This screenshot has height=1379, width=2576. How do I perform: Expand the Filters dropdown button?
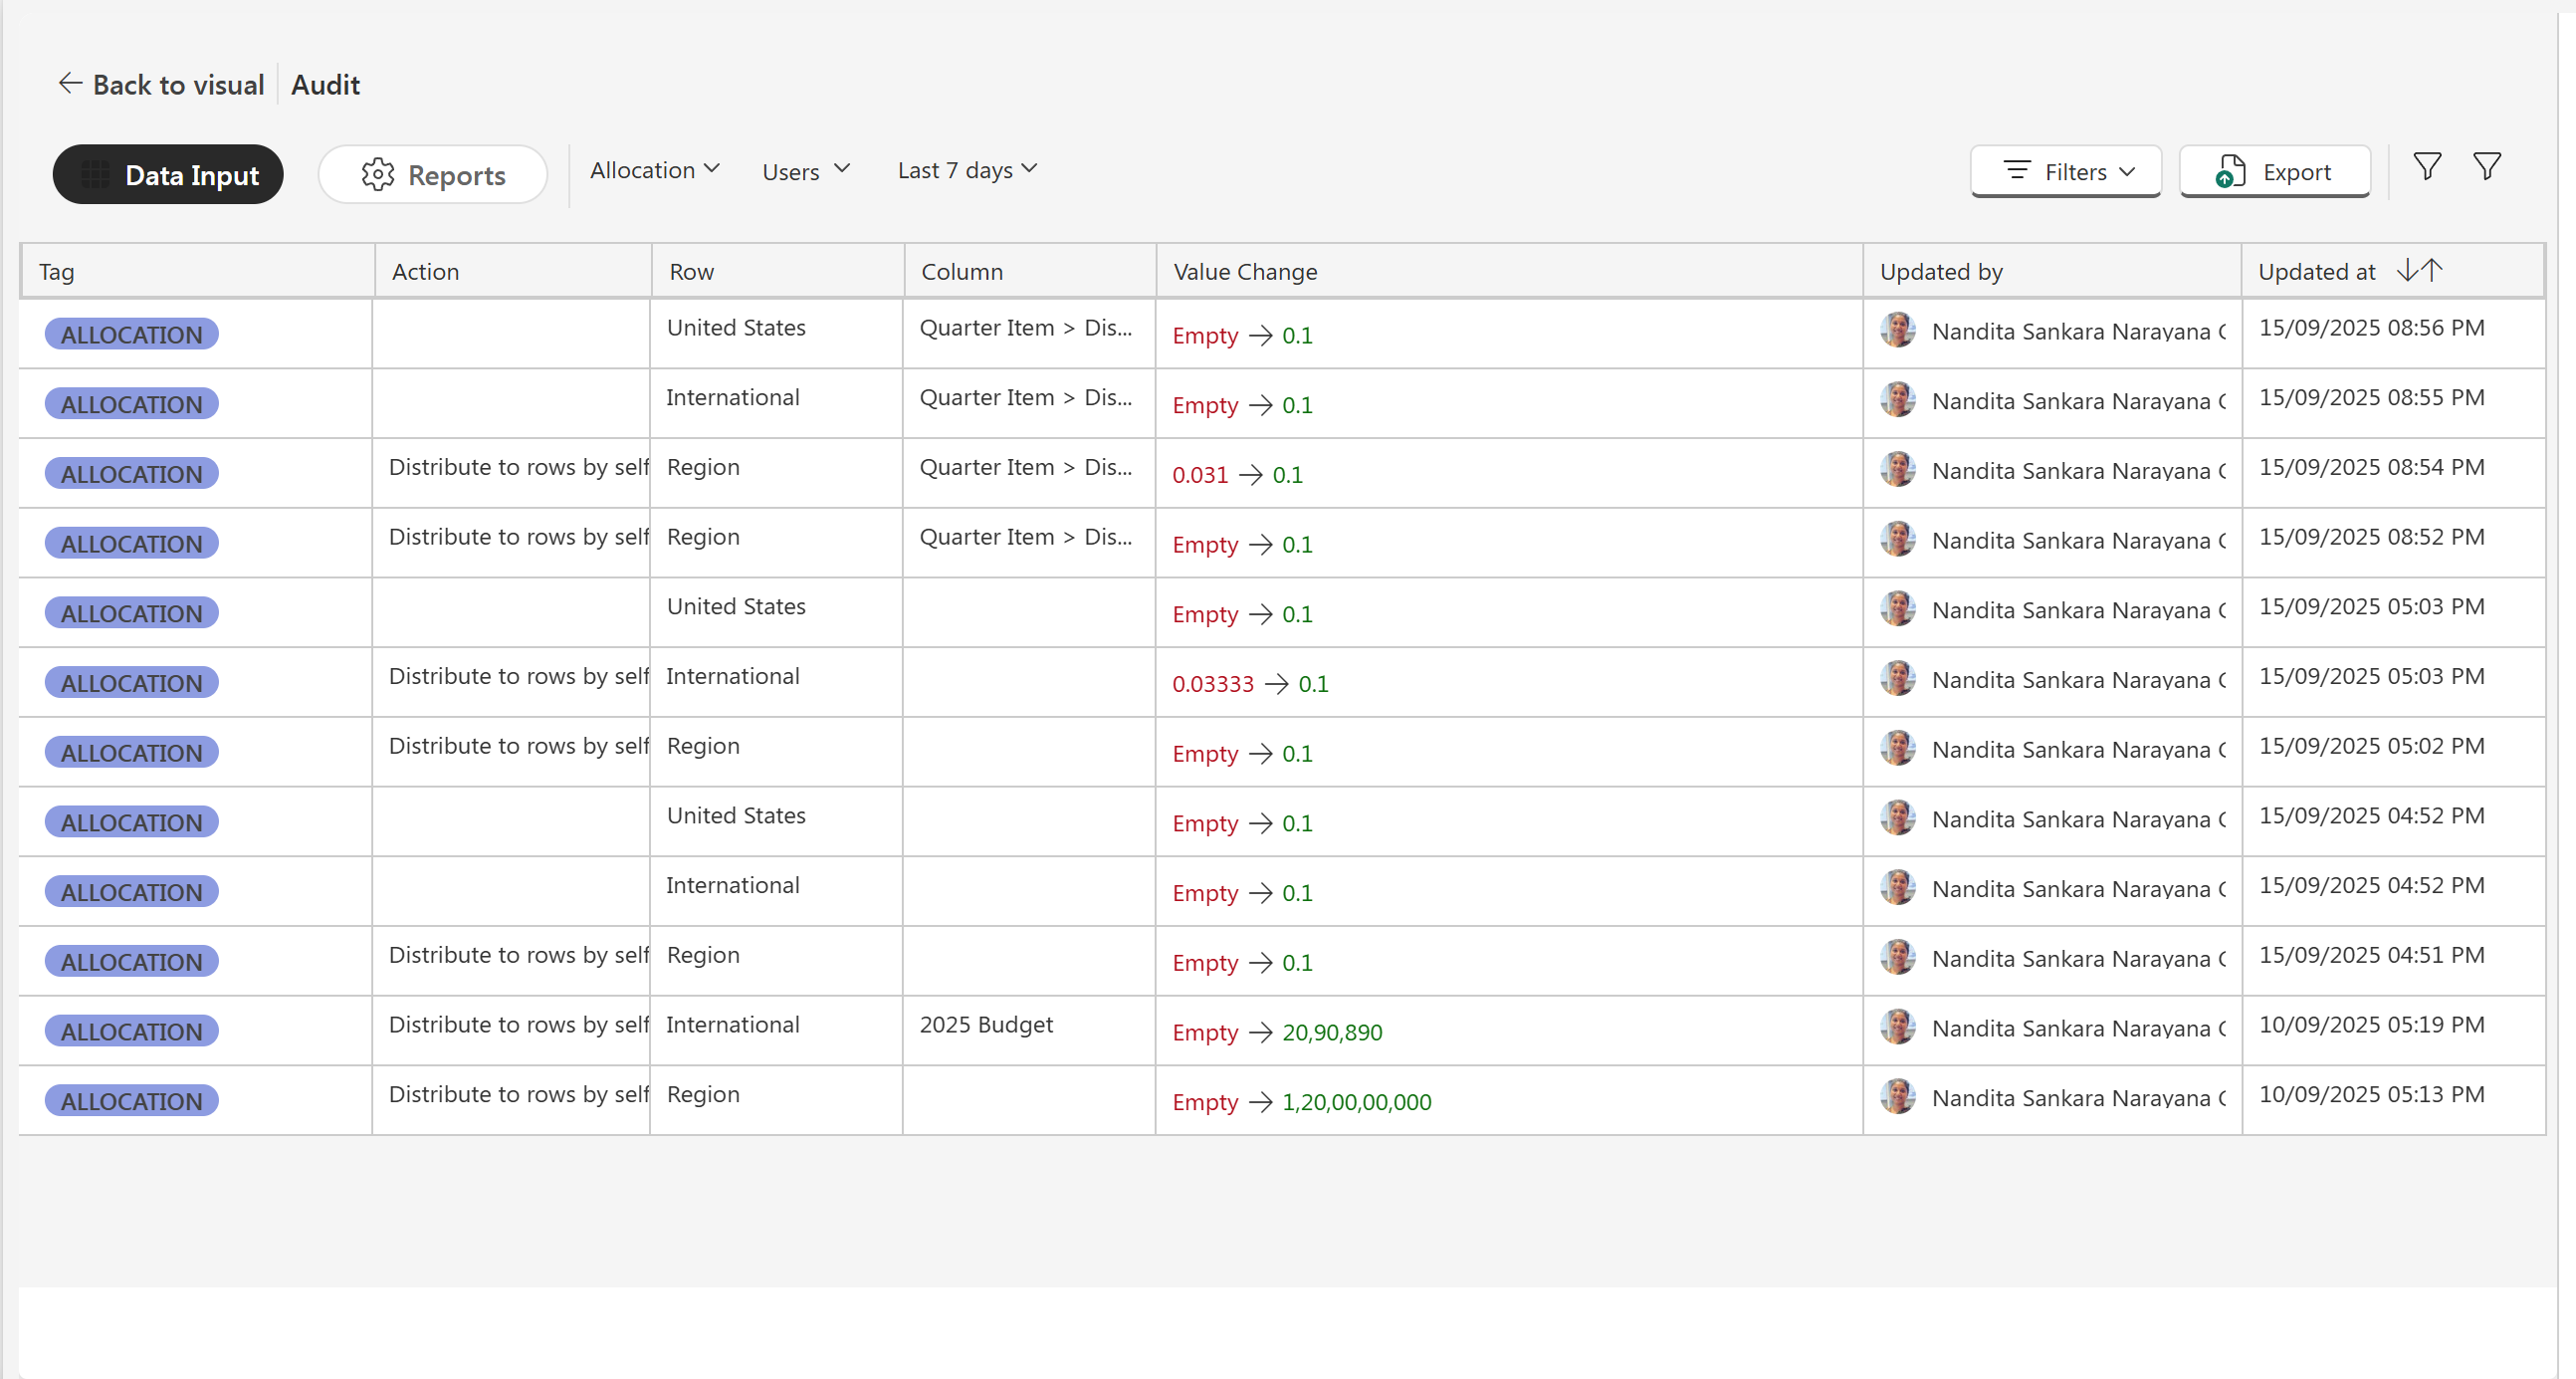(x=2066, y=171)
